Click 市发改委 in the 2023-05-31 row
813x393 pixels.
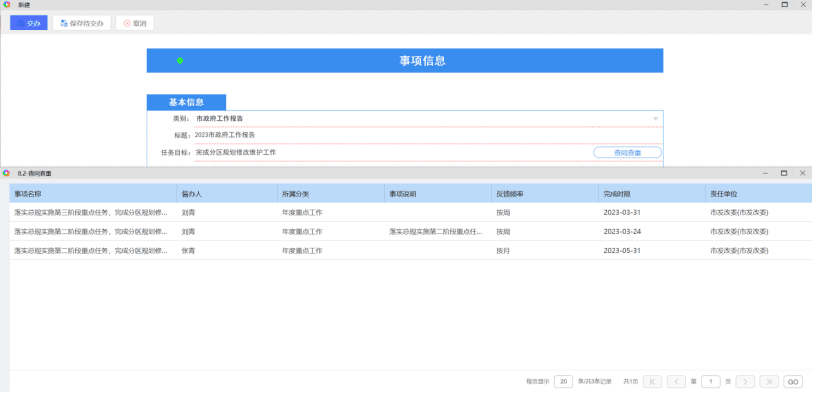739,250
